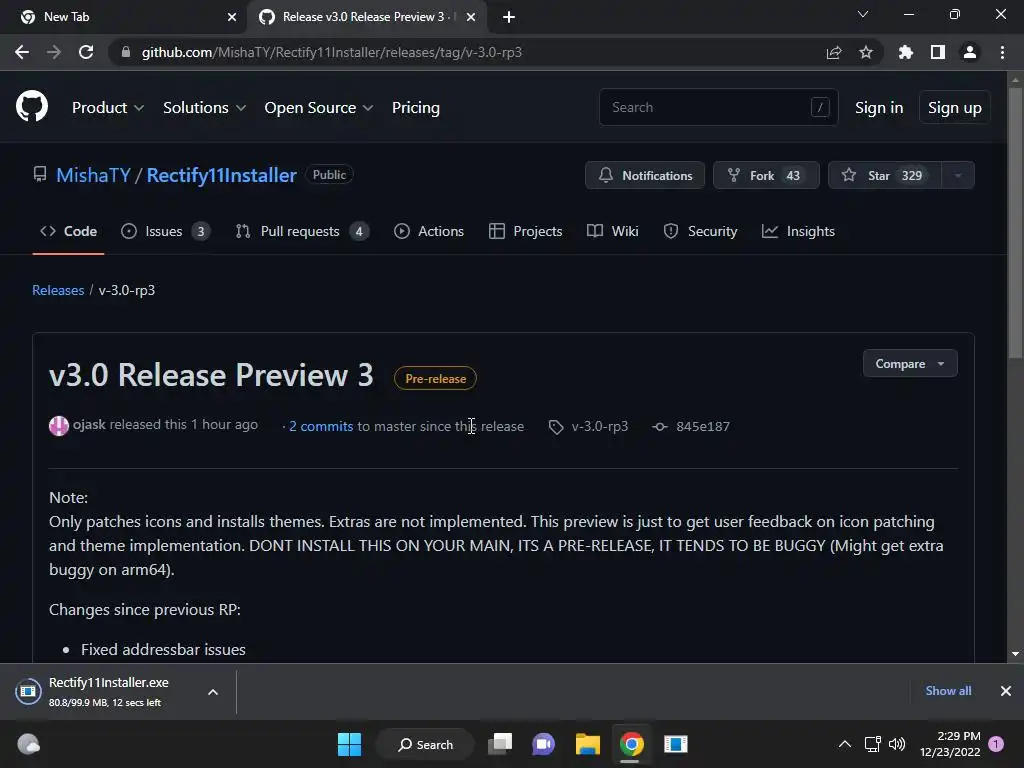Close the New Tab tab
Screen dimensions: 1024x768
(x=231, y=17)
